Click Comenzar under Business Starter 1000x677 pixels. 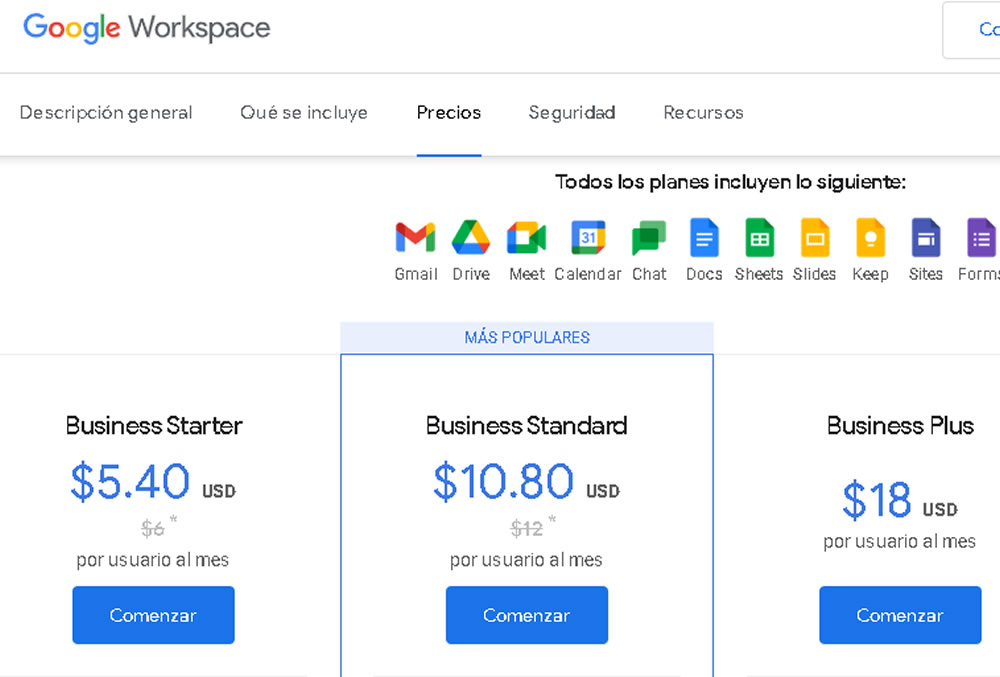coord(153,615)
